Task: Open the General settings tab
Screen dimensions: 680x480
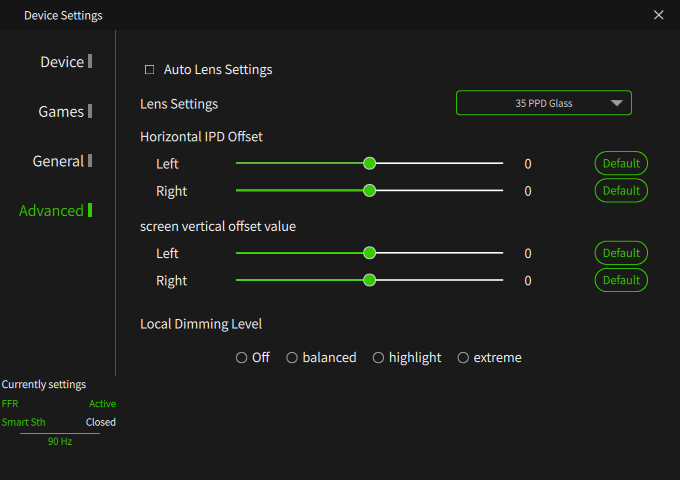Action: [x=58, y=161]
